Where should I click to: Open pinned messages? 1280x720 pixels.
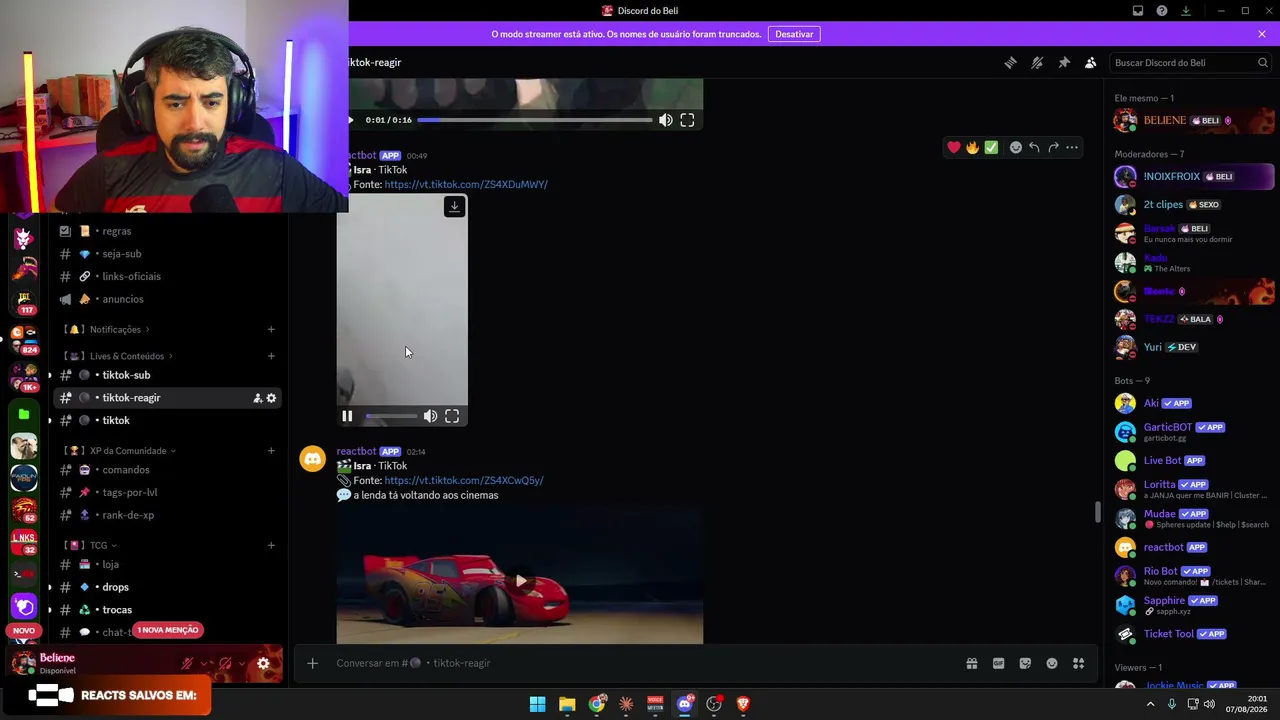point(1064,62)
